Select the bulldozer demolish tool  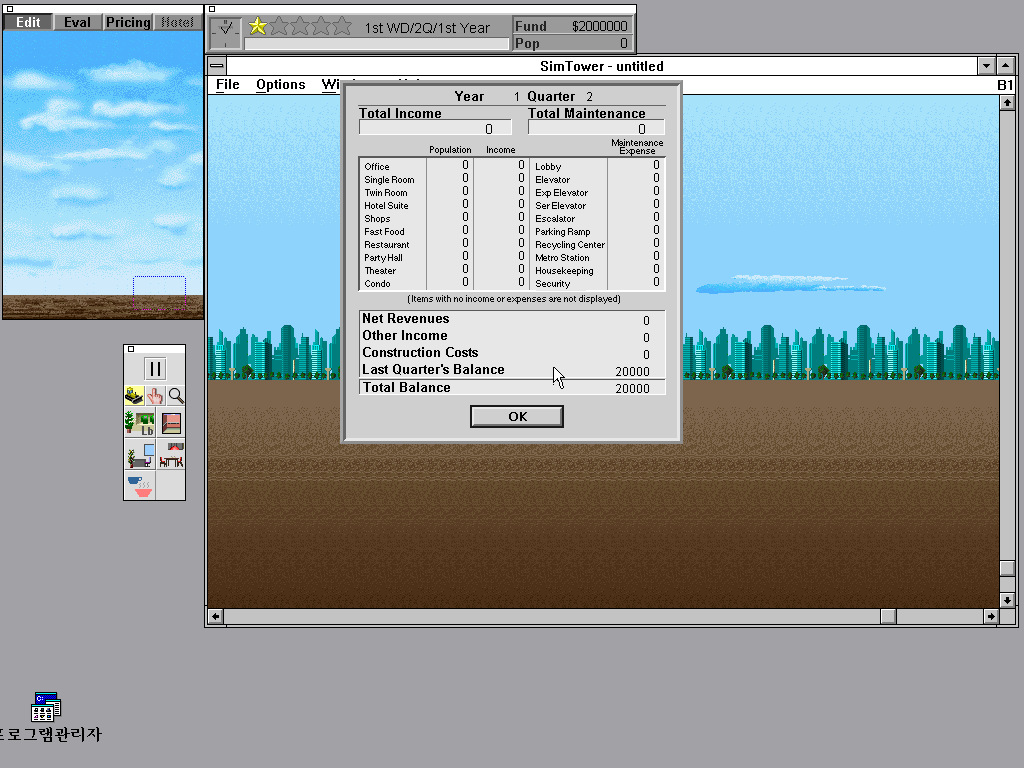[x=135, y=396]
